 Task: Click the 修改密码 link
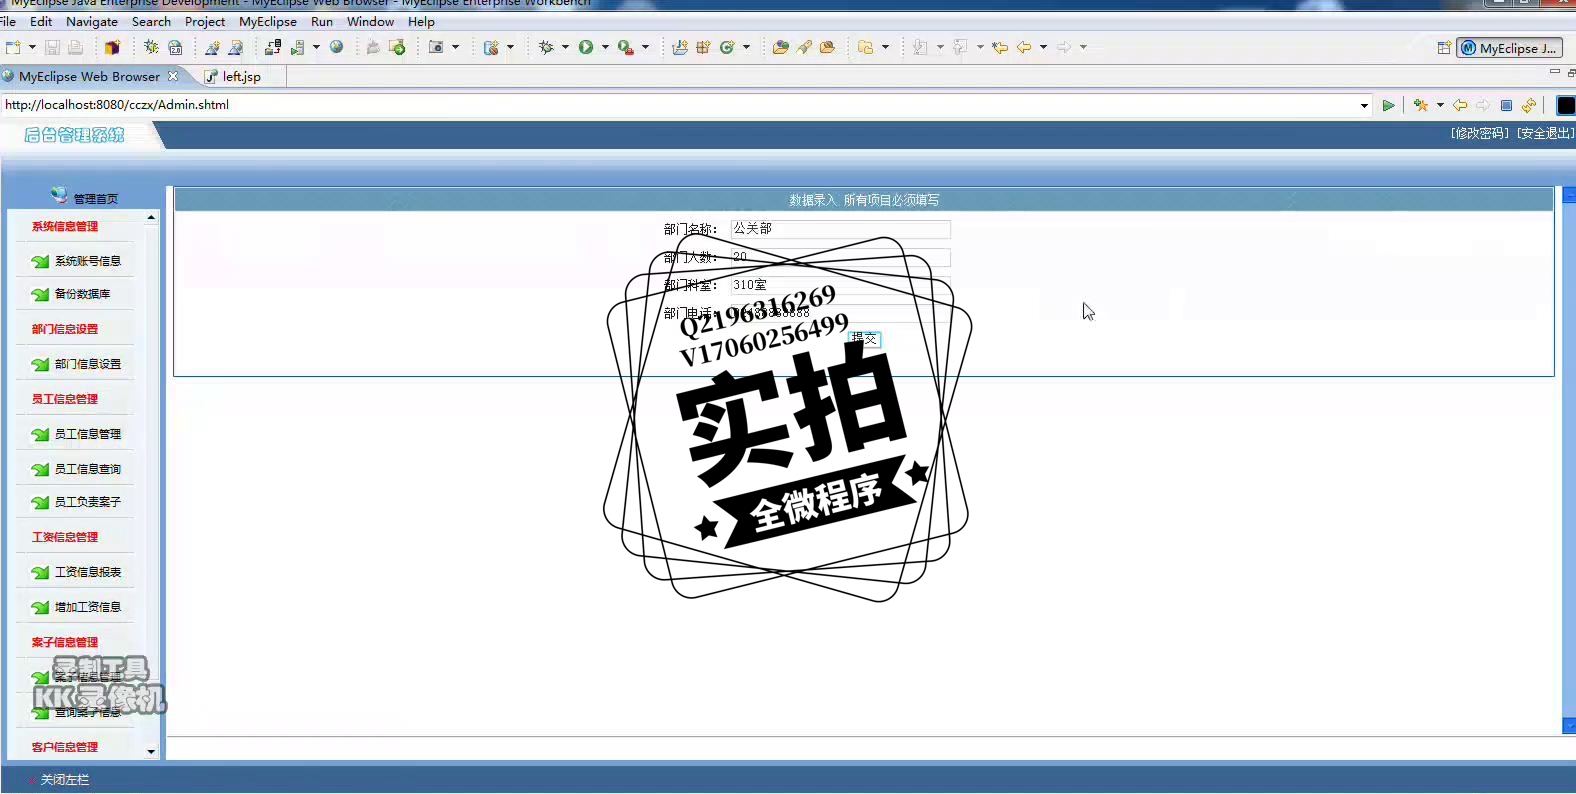[1480, 133]
